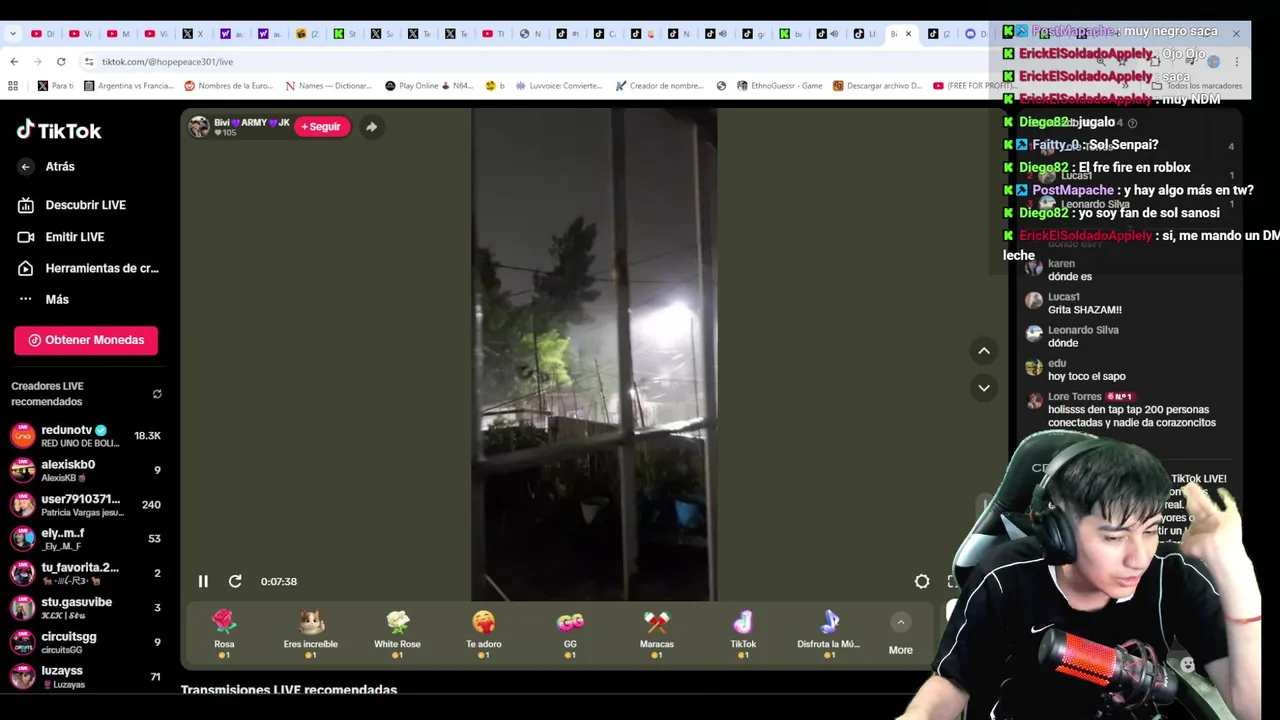Go back with the Atrás arrow
This screenshot has width=1280, height=720.
[26, 167]
